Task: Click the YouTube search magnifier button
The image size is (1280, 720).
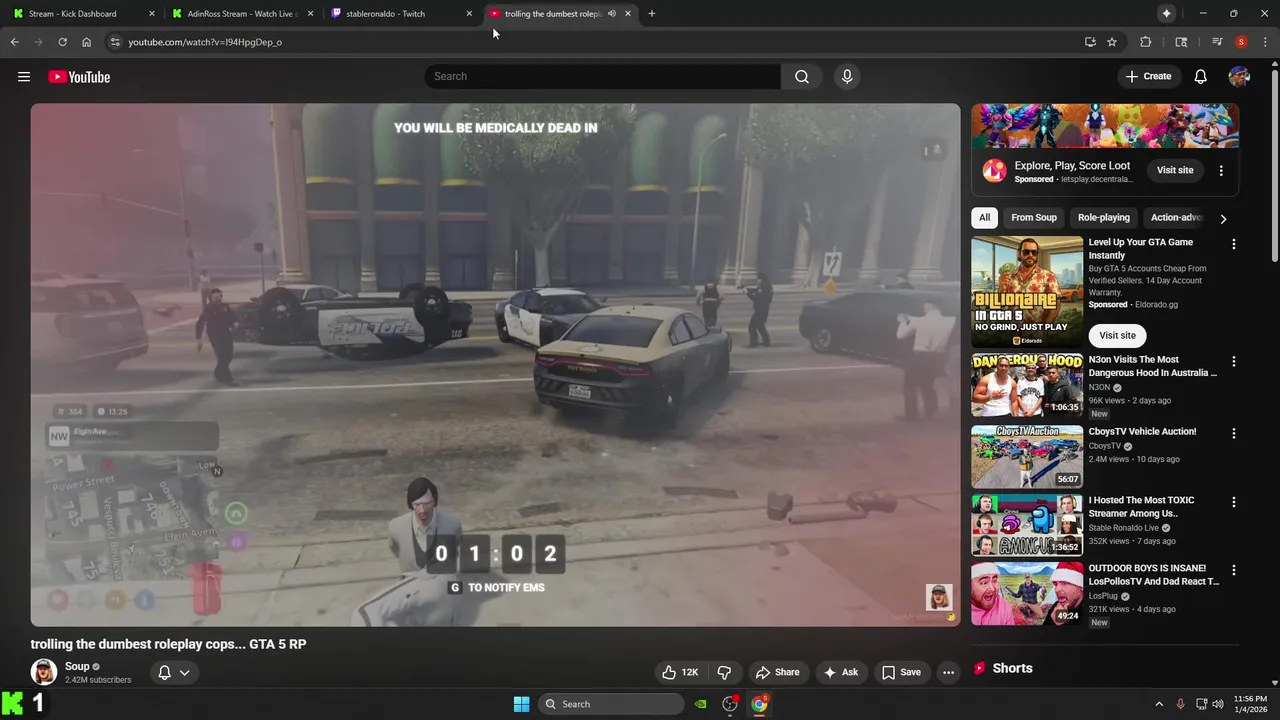Action: 802,77
